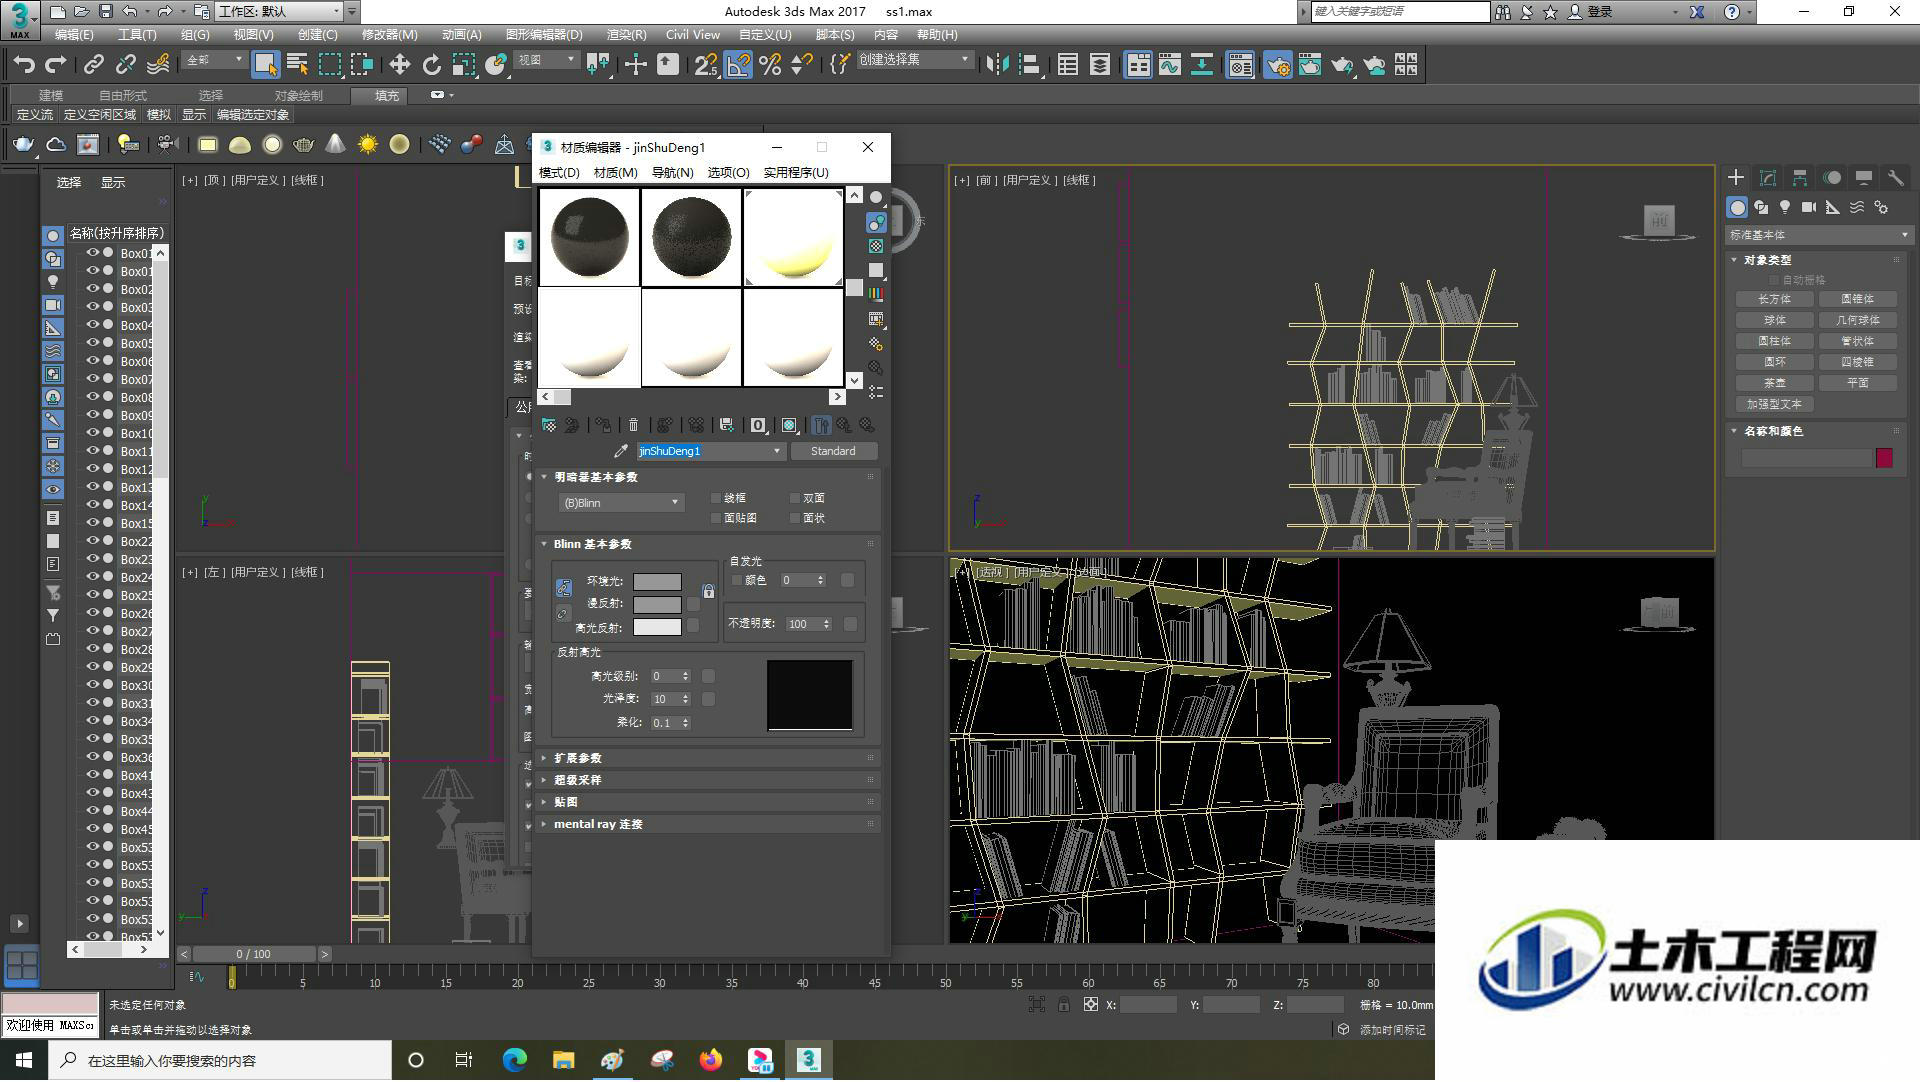1920x1082 pixels.
Task: Toggle visibility eye of Box41
Action: [x=93, y=775]
